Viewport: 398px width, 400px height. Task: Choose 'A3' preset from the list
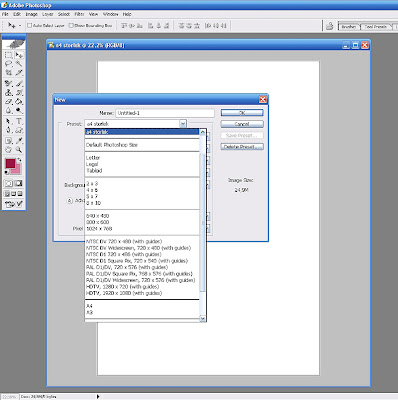pos(142,313)
